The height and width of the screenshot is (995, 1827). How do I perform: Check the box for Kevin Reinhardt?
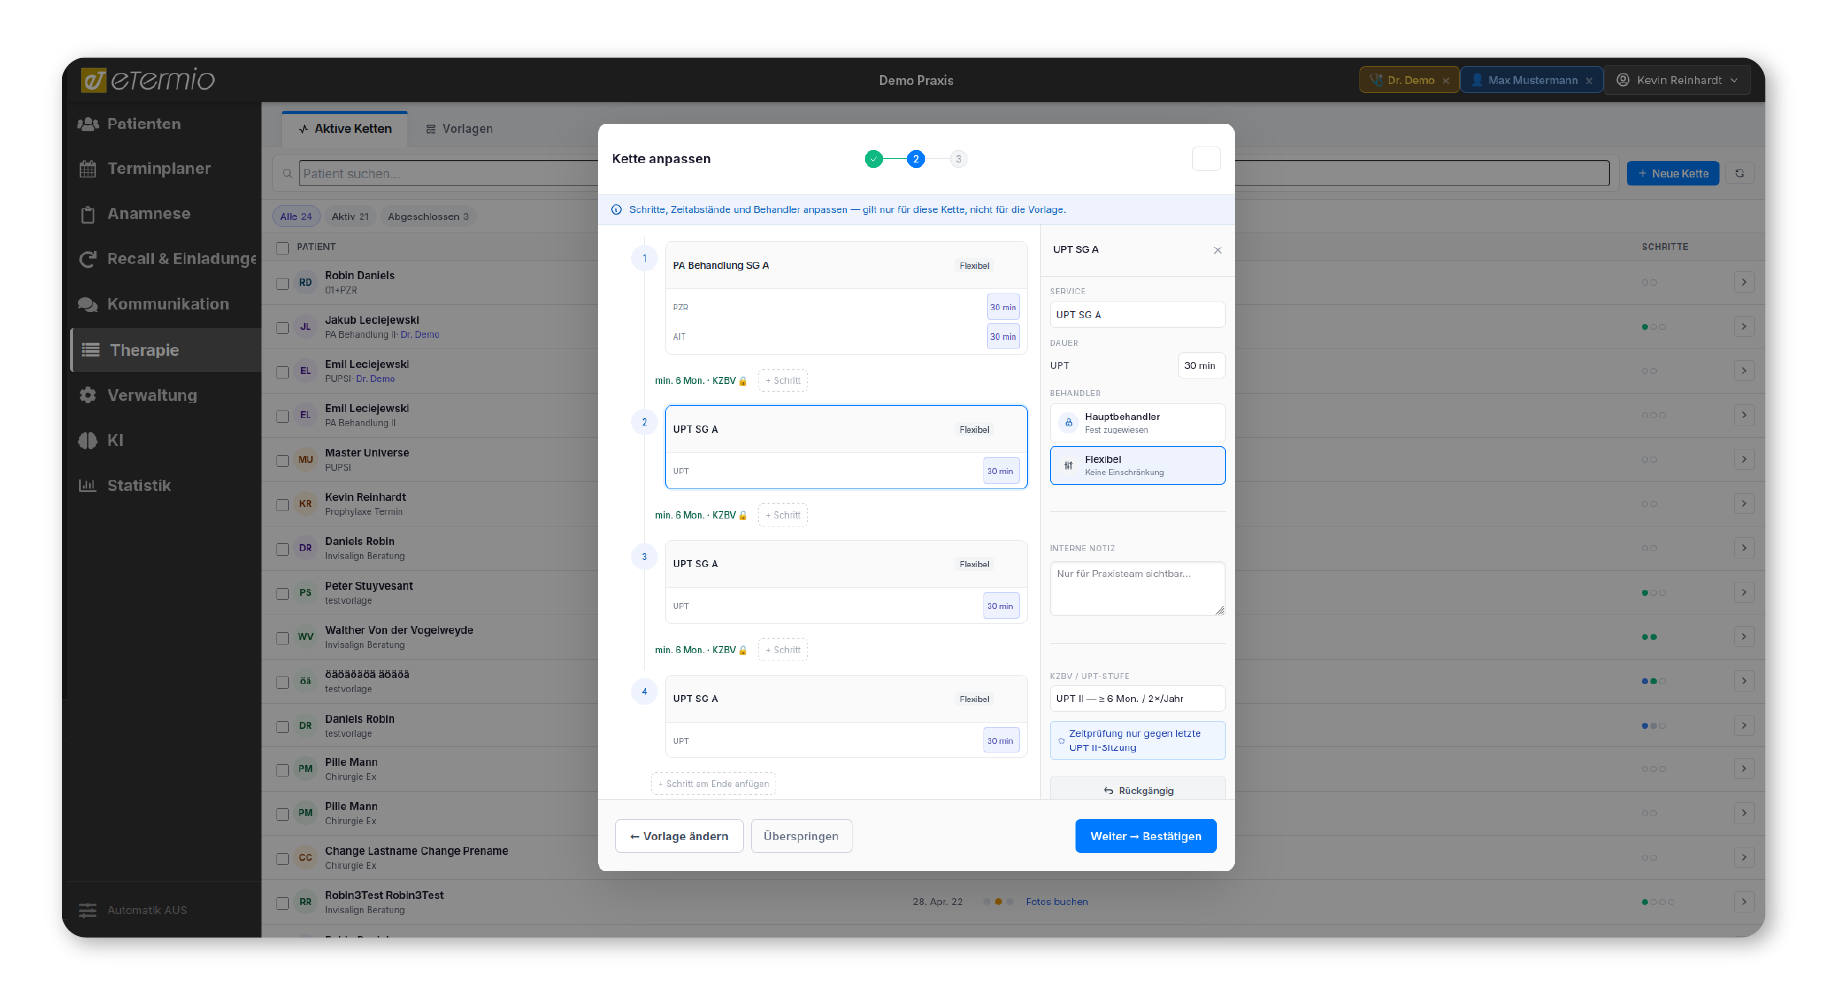tap(283, 505)
